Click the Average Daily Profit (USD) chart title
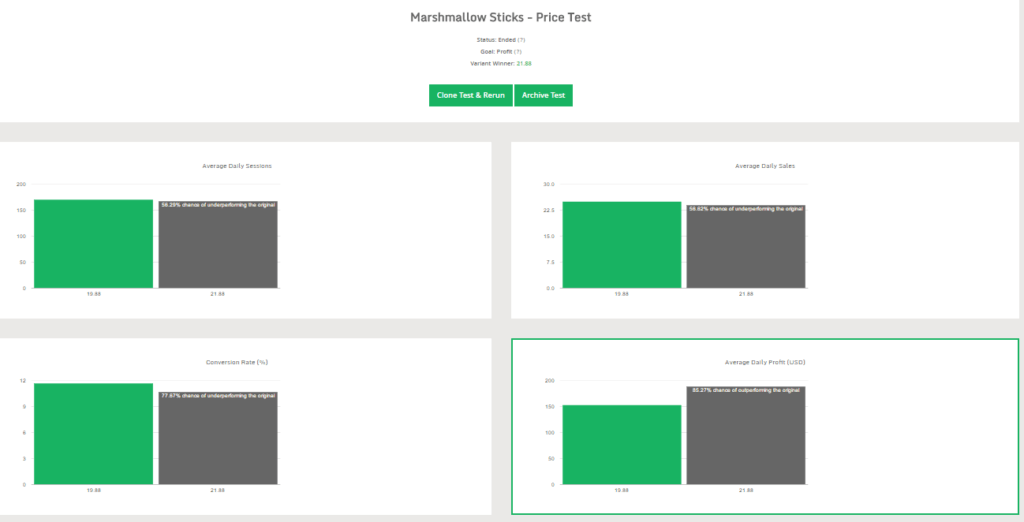 (765, 361)
